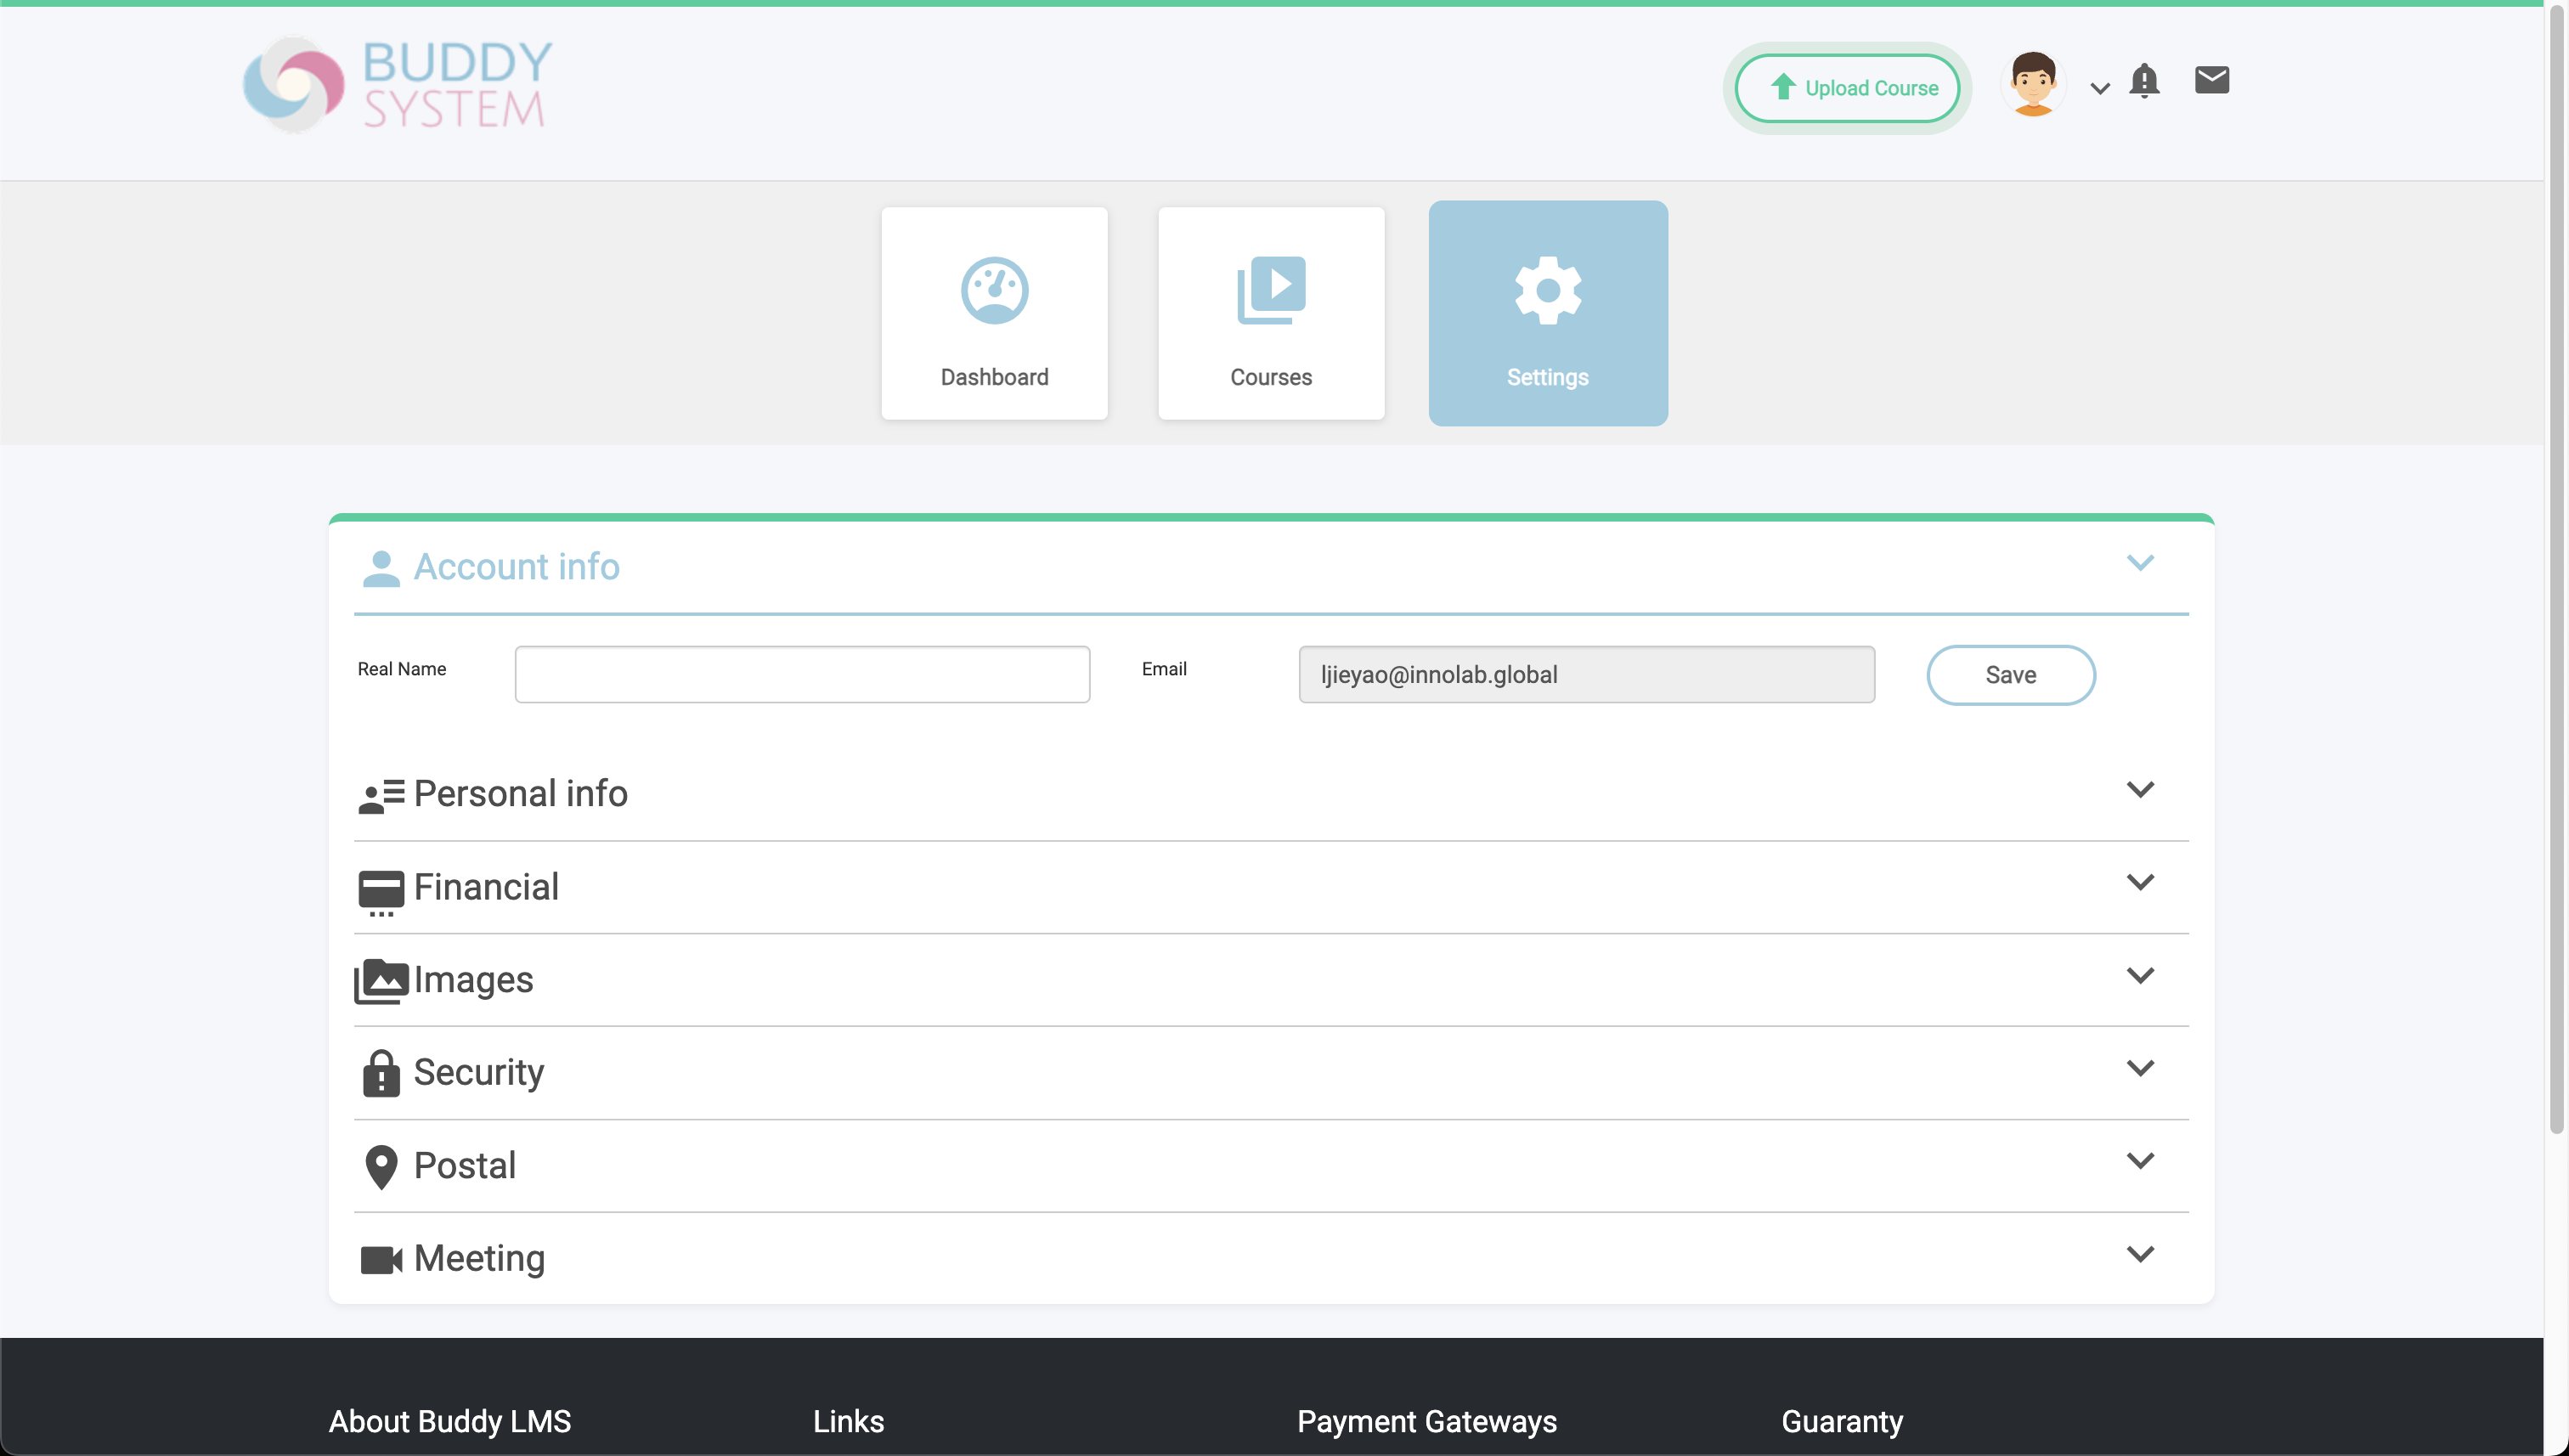Click the notification bell icon
The width and height of the screenshot is (2569, 1456).
pos(2143,81)
